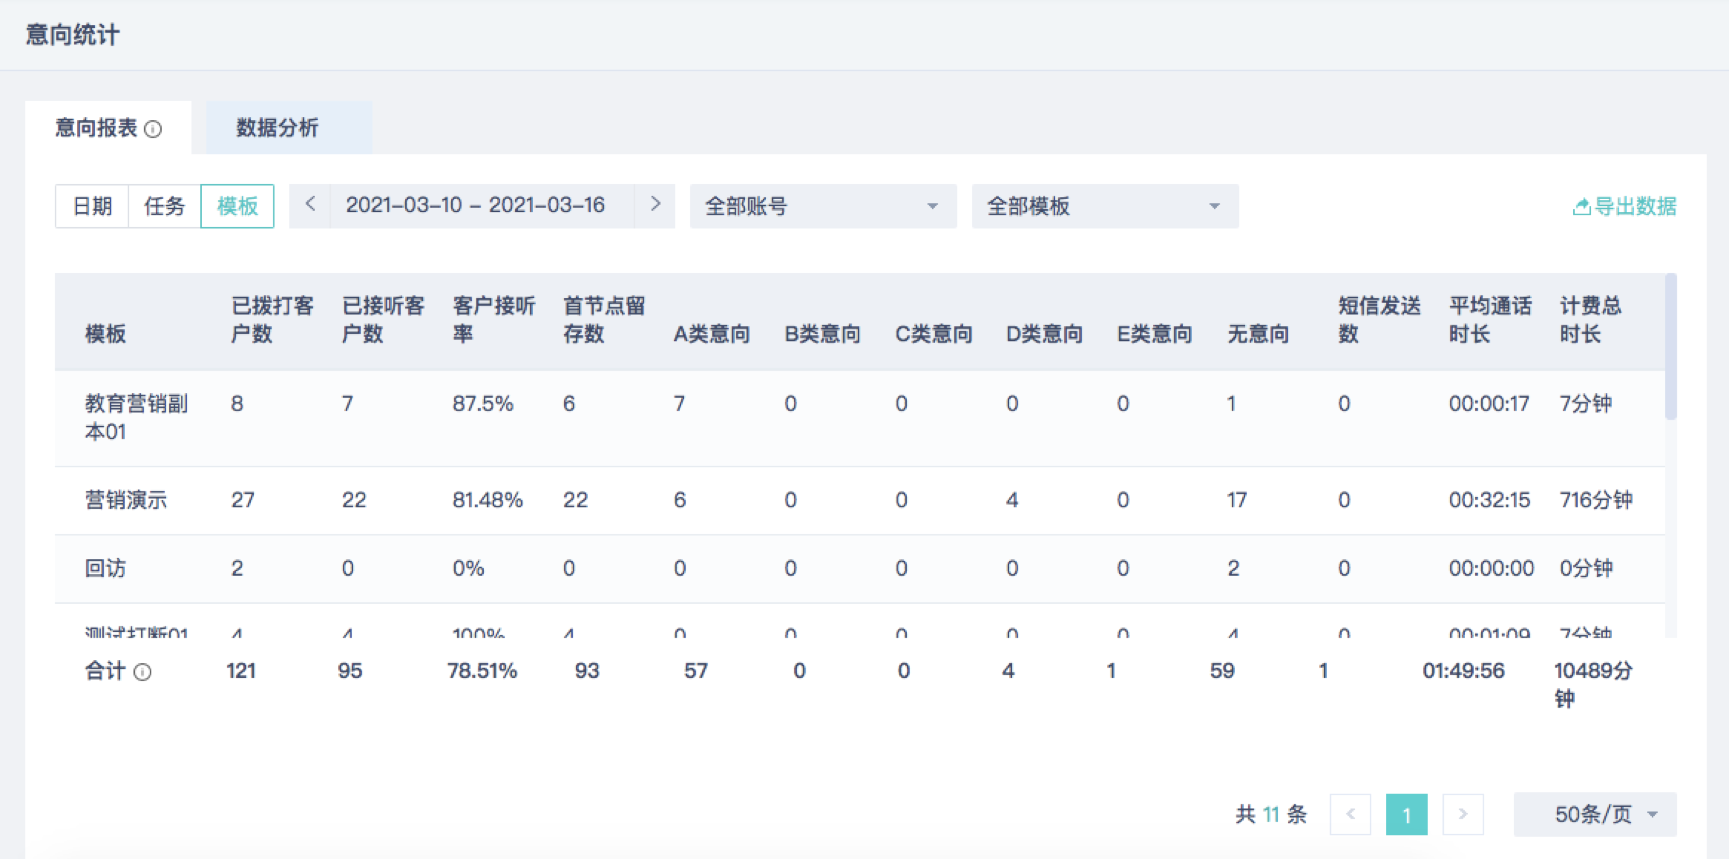The image size is (1729, 859).
Task: Click the 导出数据 link
Action: tap(1625, 206)
